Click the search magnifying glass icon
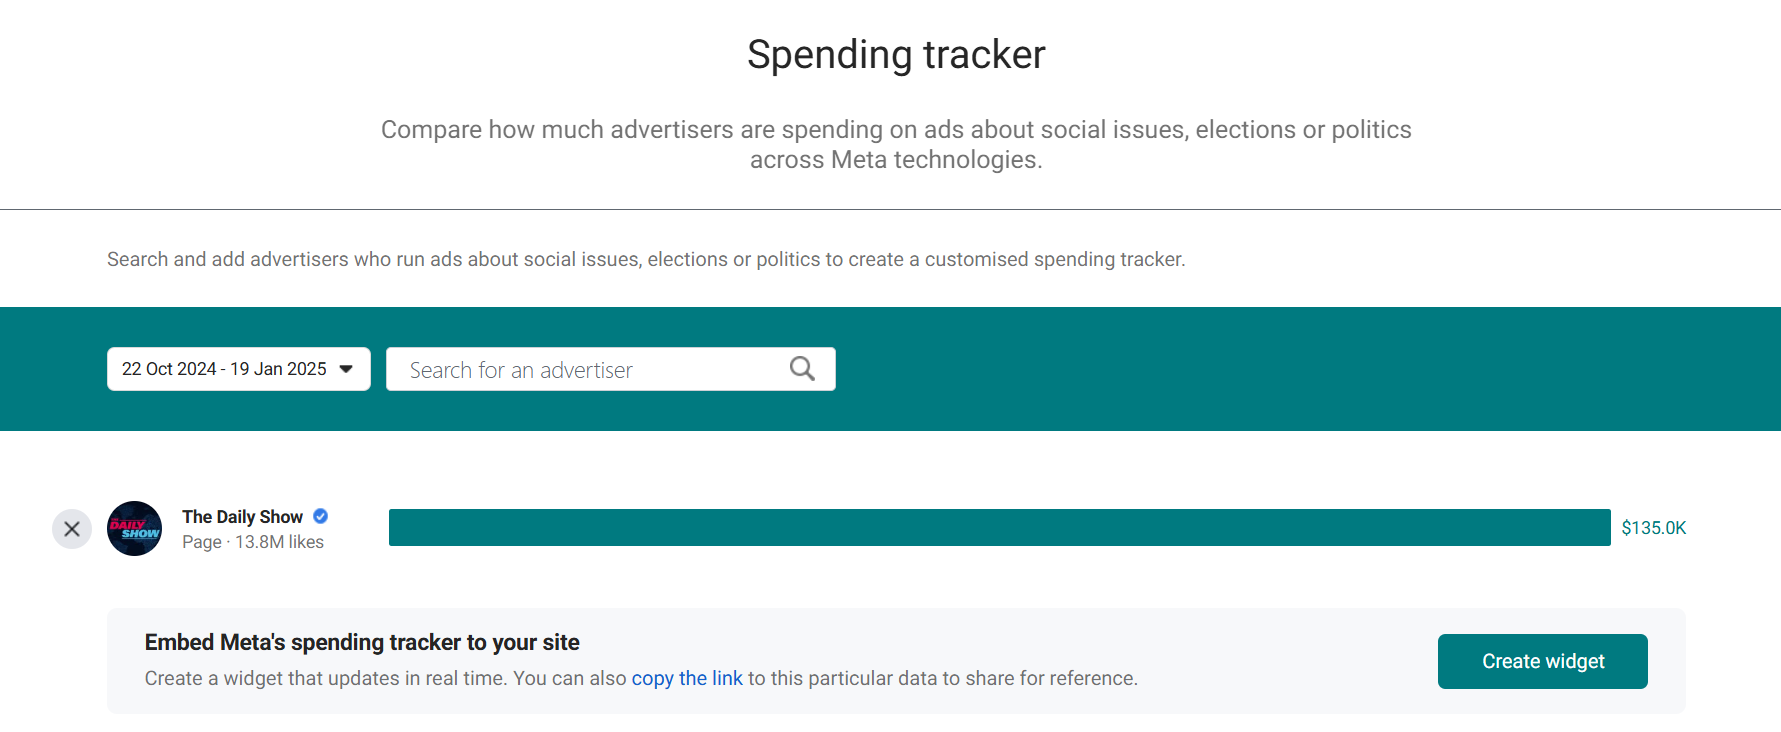The width and height of the screenshot is (1781, 732). tap(801, 368)
